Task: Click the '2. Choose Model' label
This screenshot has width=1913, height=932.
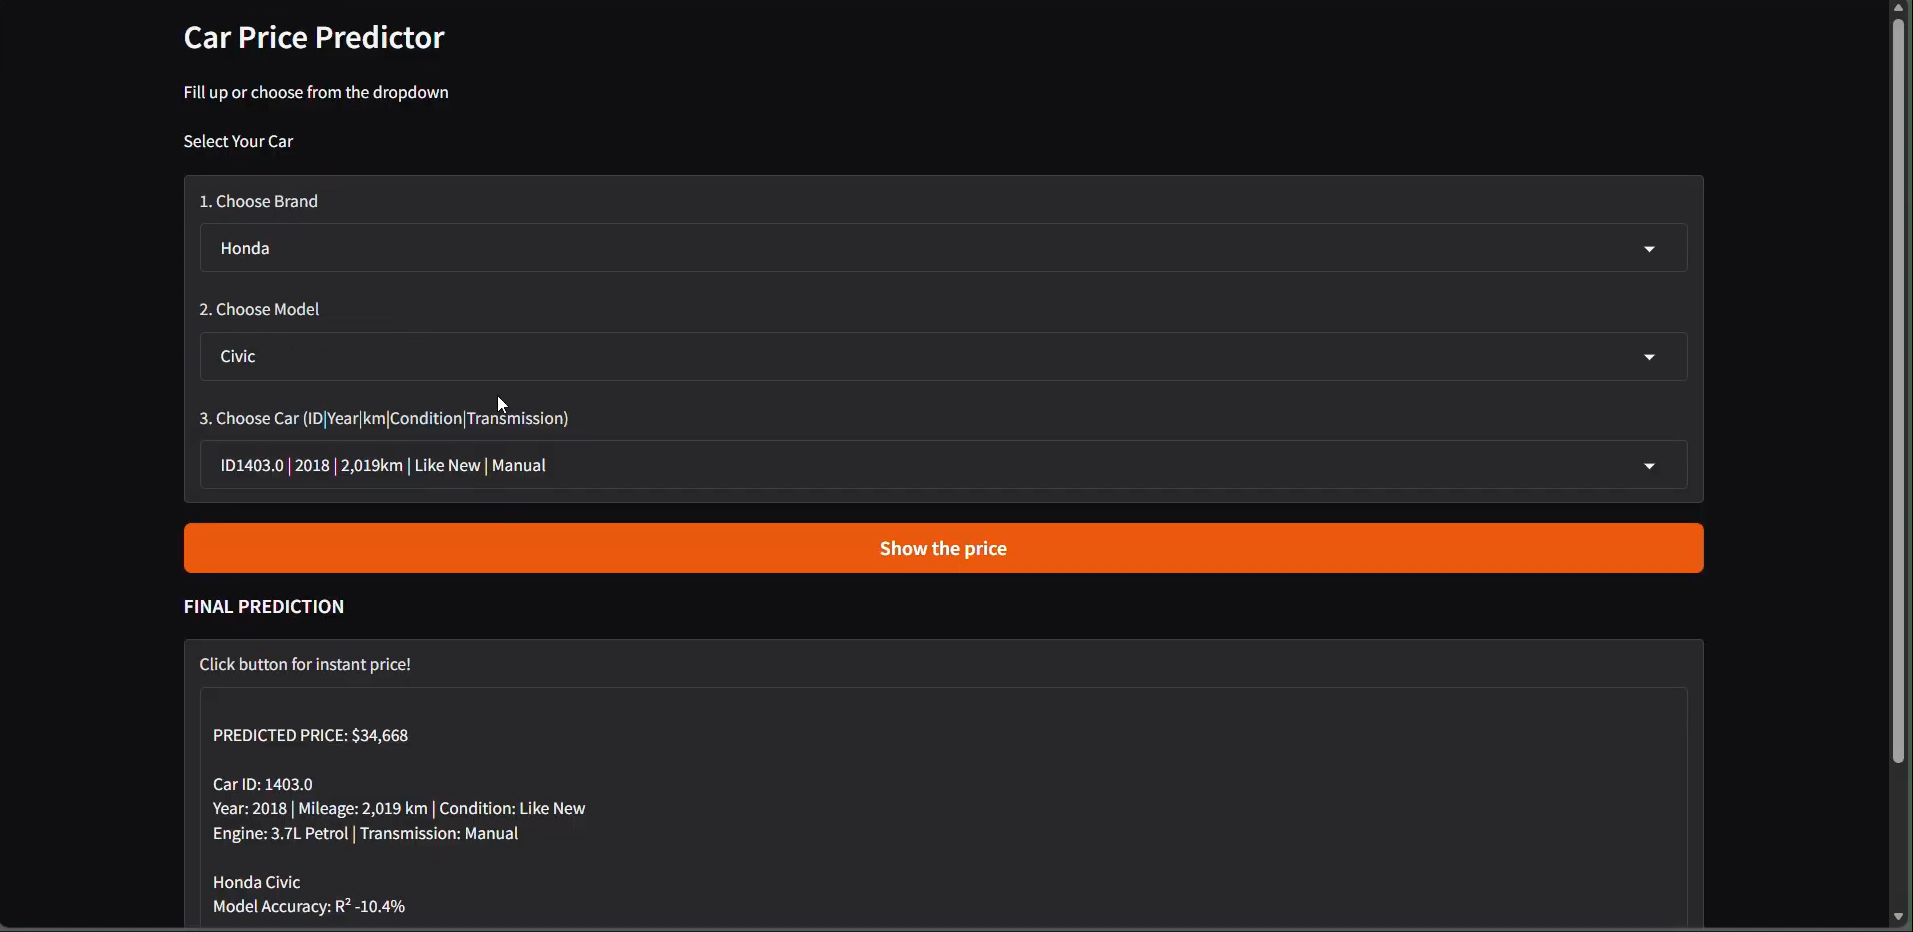Action: [259, 310]
